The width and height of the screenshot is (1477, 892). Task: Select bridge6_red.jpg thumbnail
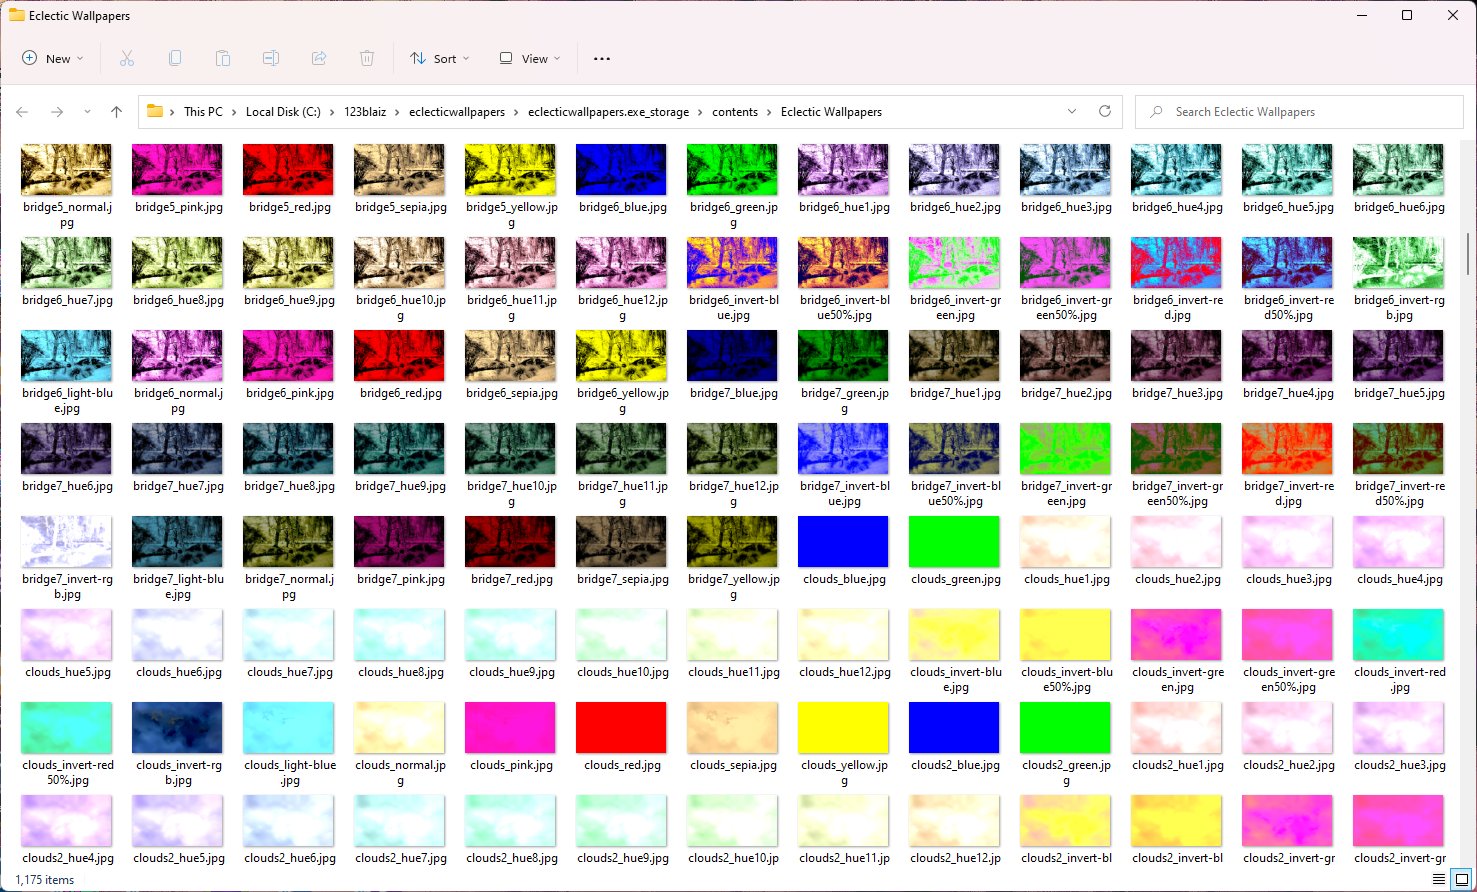[400, 356]
